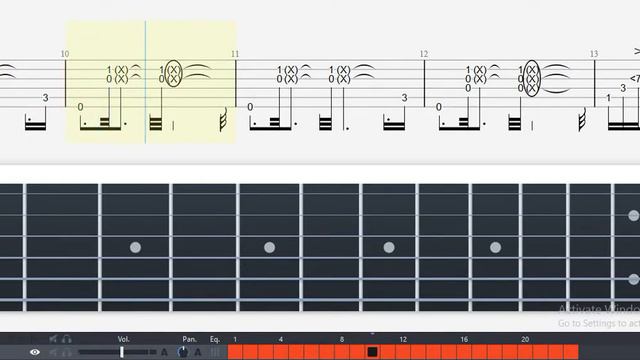Toggle volume automation A button

[164, 352]
